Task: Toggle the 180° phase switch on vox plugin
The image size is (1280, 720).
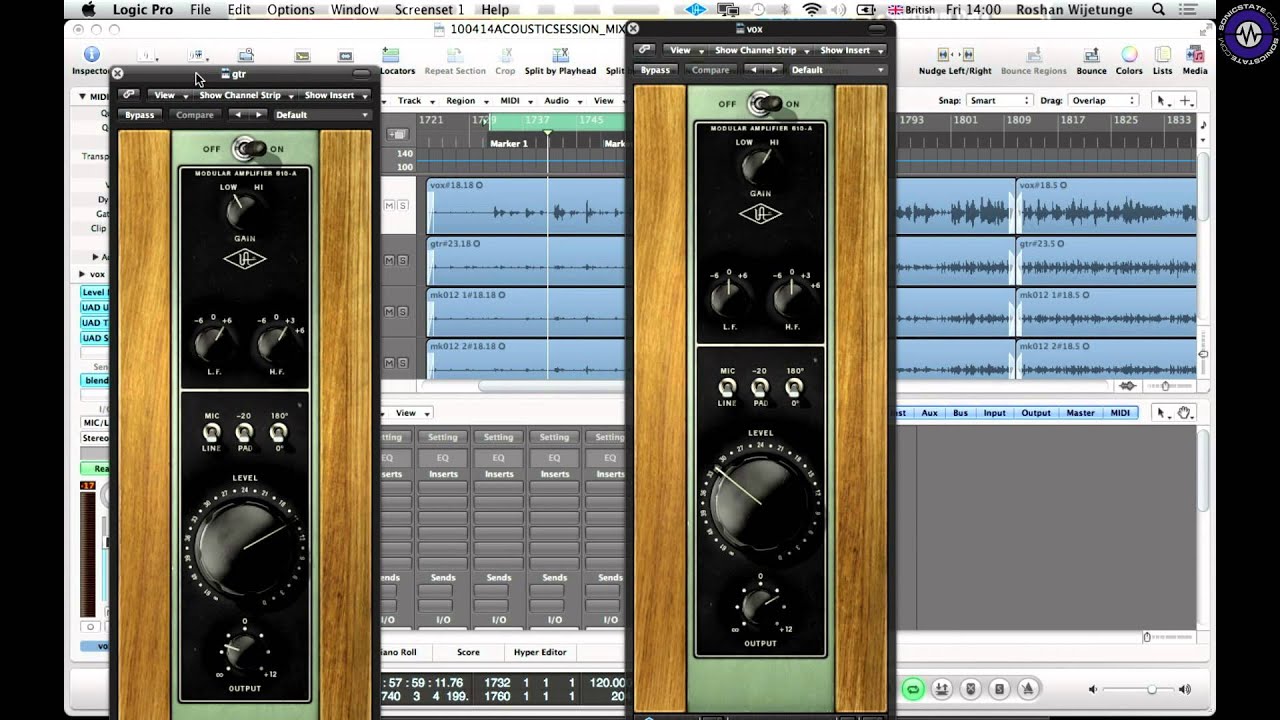Action: pyautogui.click(x=794, y=387)
